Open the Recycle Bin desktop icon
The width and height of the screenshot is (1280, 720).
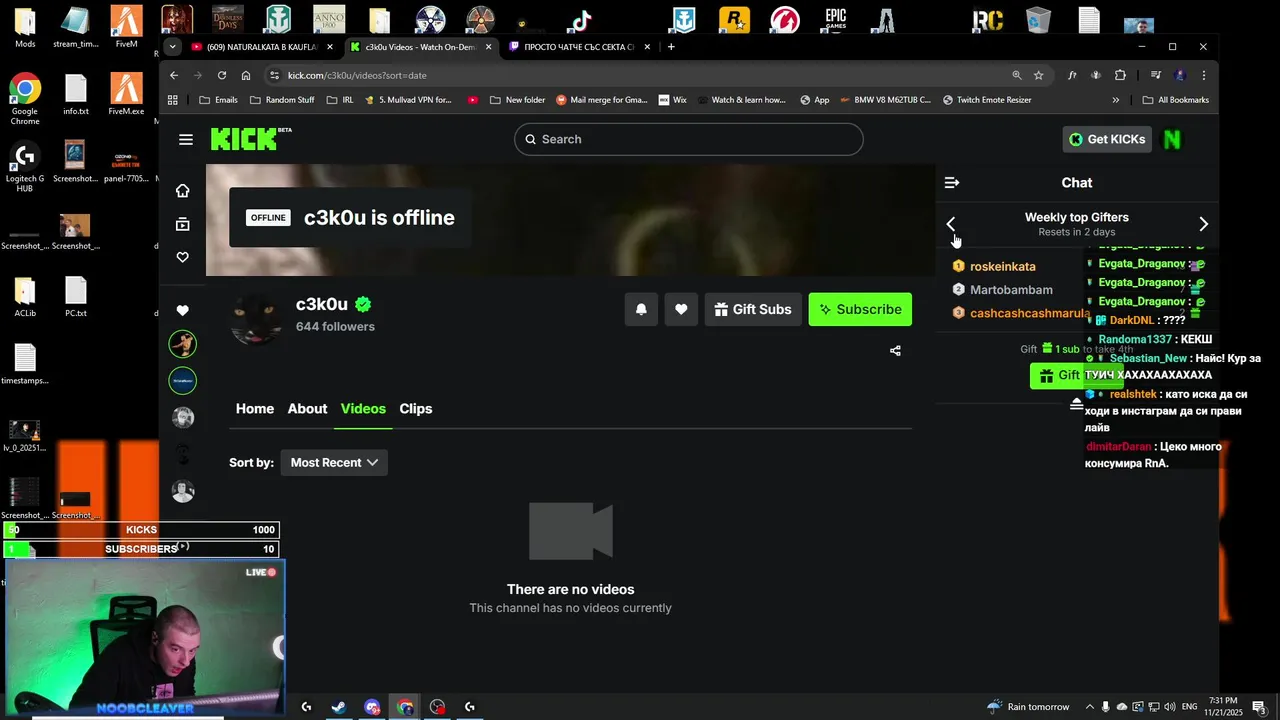coord(1039,20)
